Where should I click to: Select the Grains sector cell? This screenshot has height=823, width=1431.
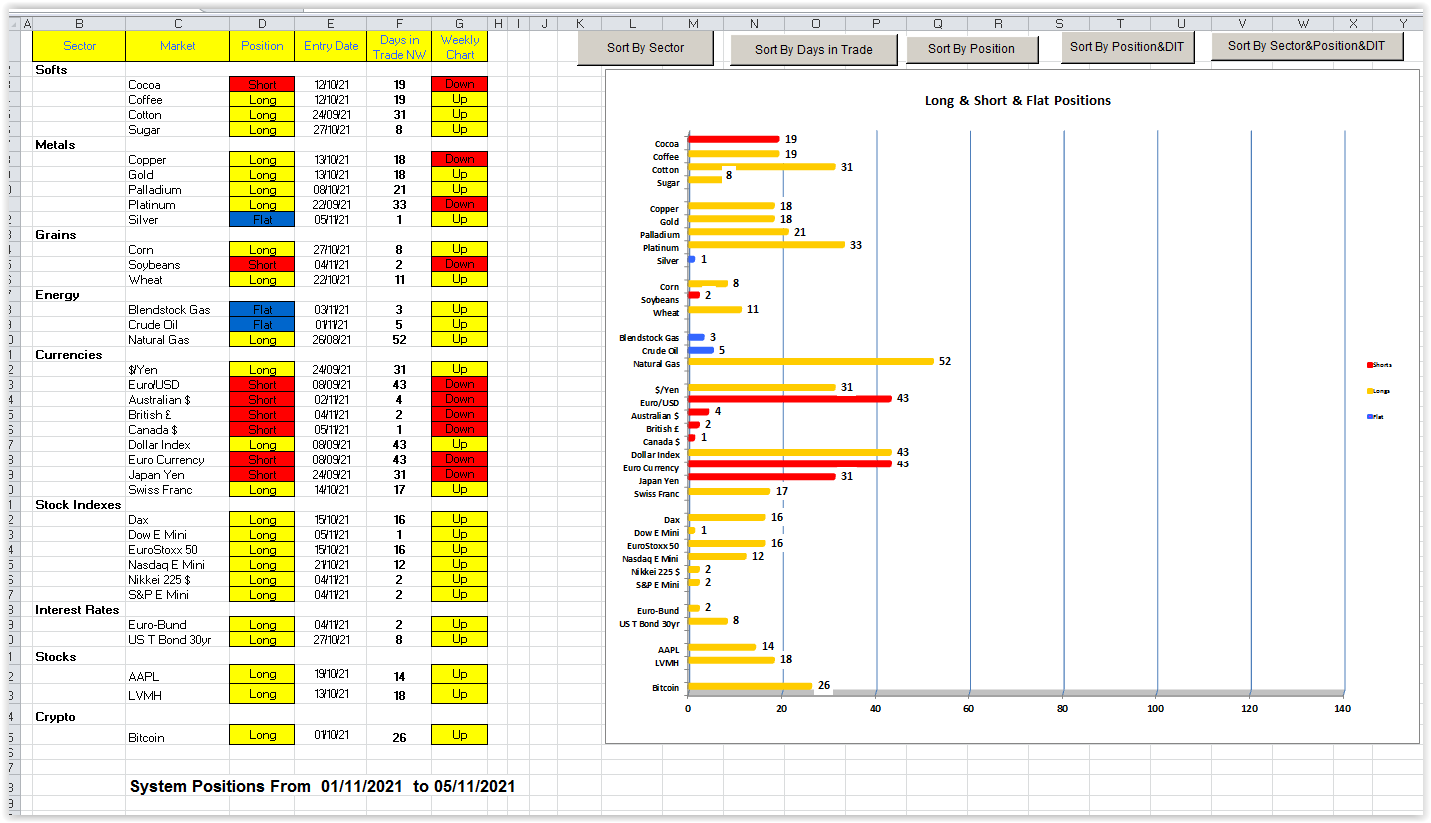tap(79, 235)
